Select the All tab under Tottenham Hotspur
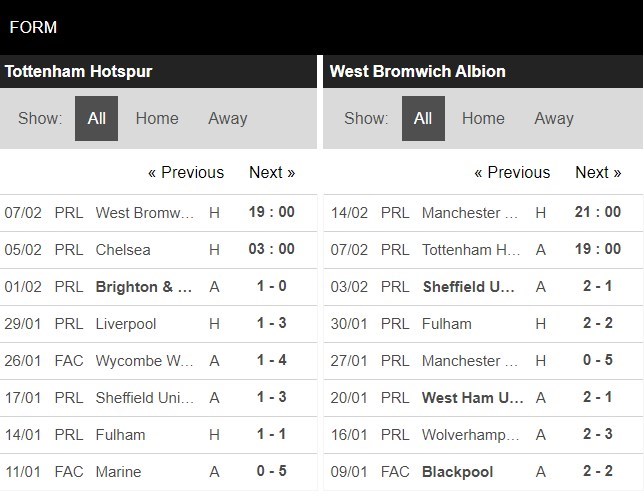 pyautogui.click(x=96, y=118)
